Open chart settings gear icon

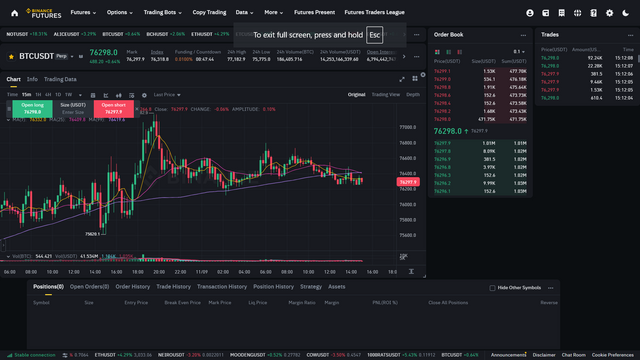[144, 95]
